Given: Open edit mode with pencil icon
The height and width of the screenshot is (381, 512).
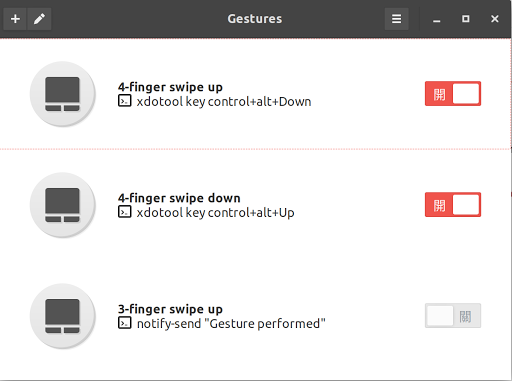Looking at the screenshot, I should point(39,19).
